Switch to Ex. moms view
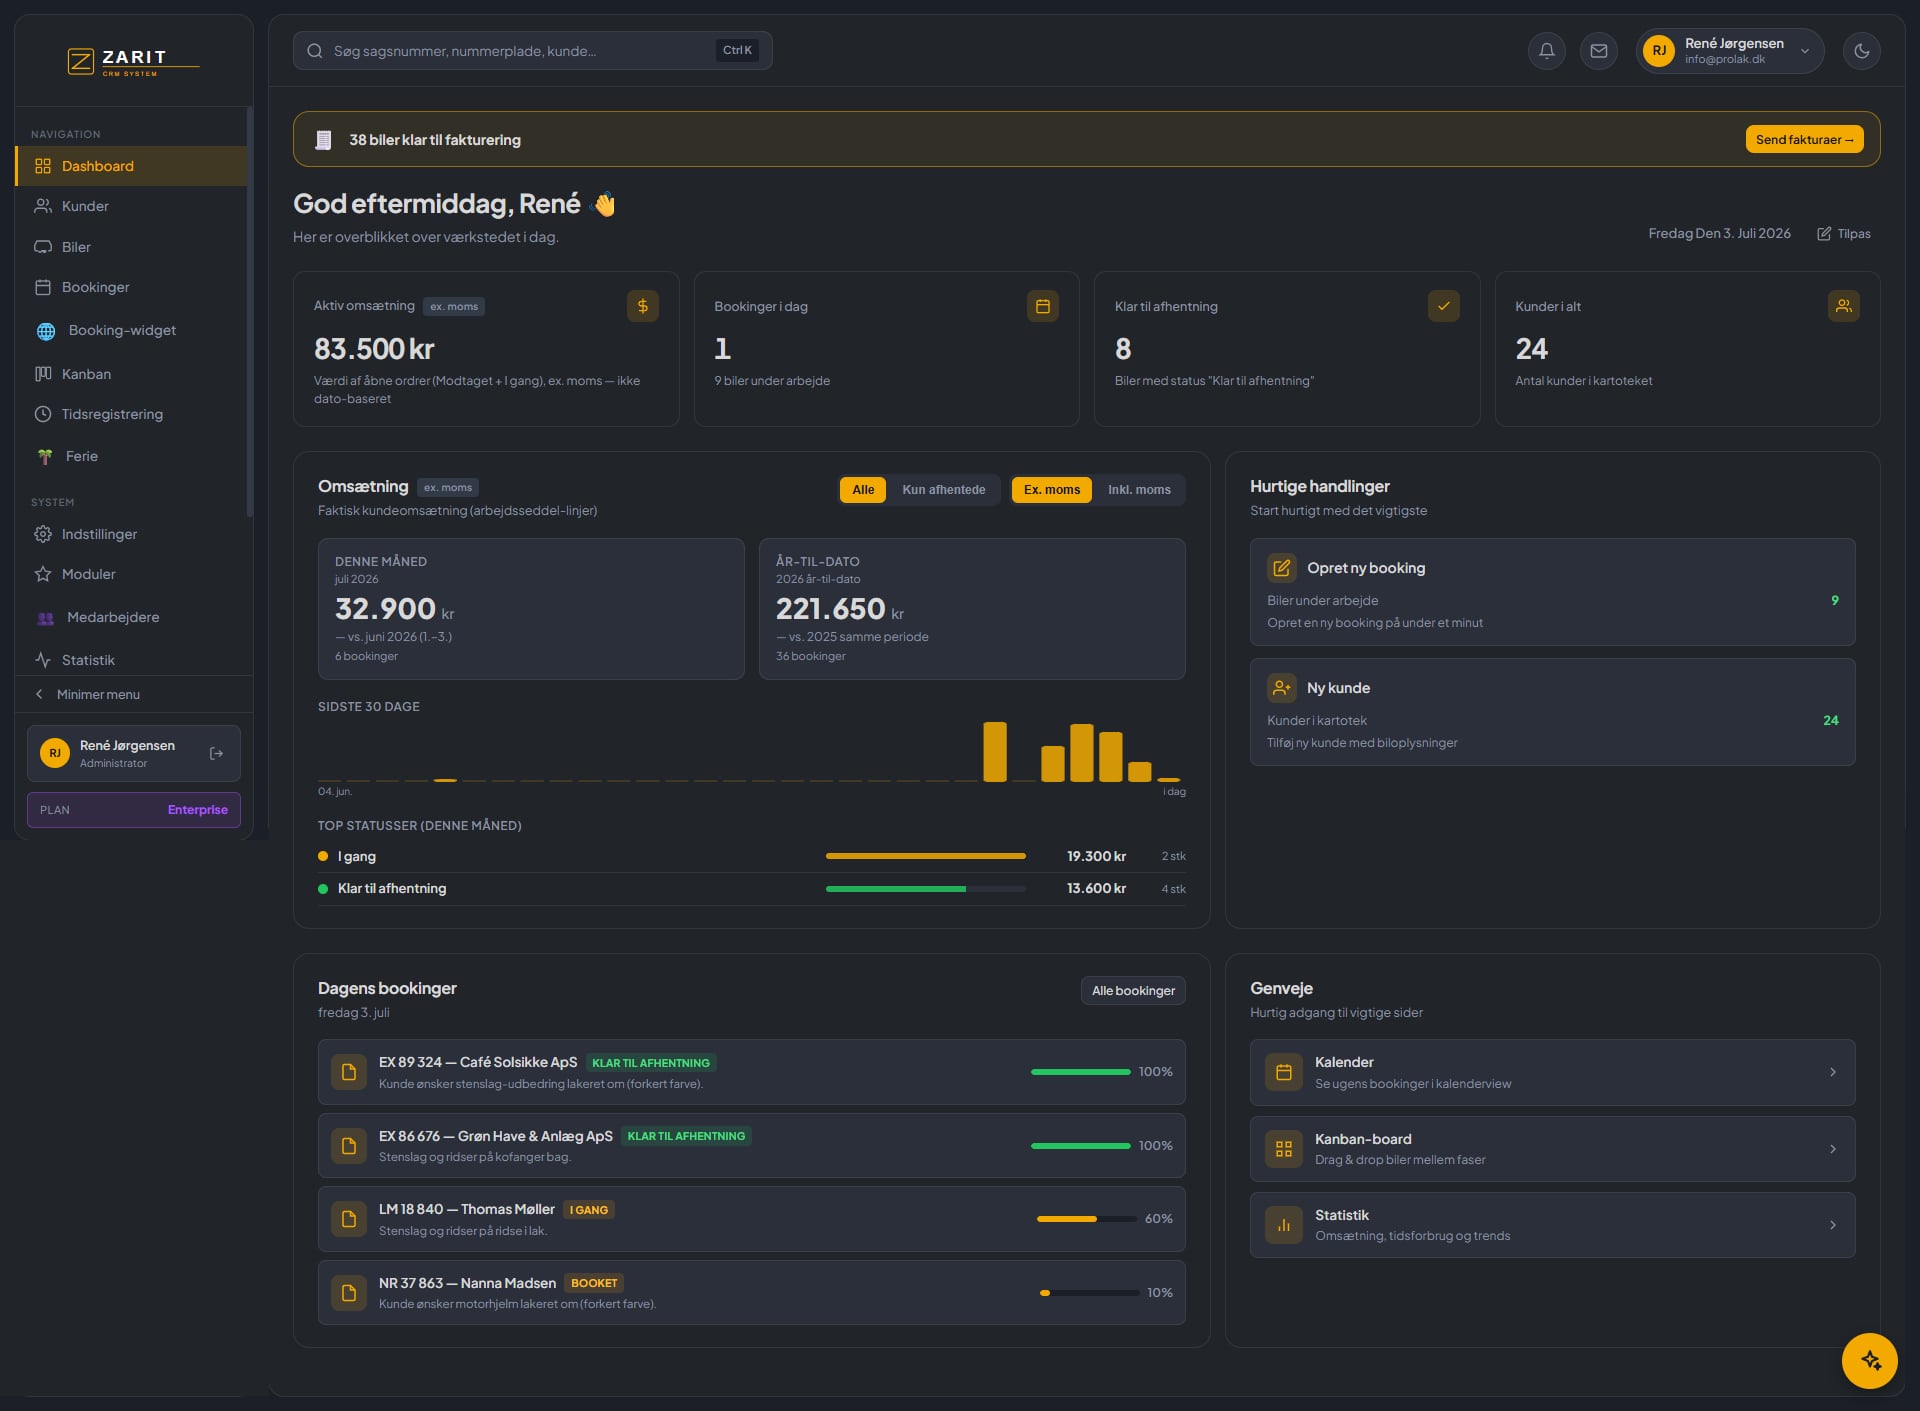 point(1051,490)
